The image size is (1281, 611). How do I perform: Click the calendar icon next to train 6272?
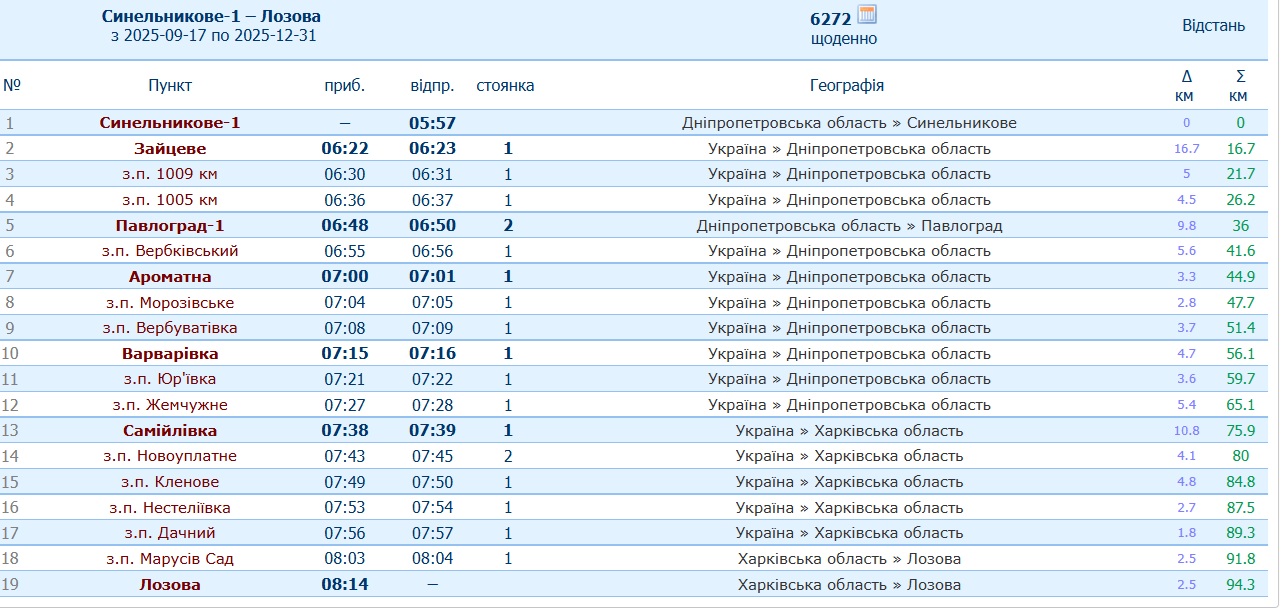[x=867, y=15]
